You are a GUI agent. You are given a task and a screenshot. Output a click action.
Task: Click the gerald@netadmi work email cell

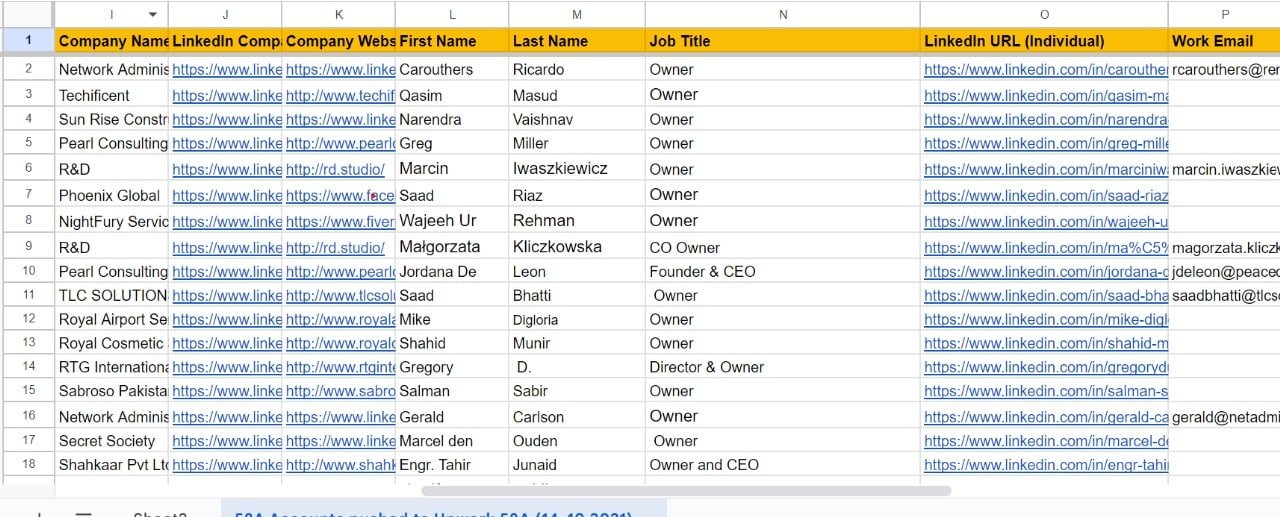click(1224, 417)
